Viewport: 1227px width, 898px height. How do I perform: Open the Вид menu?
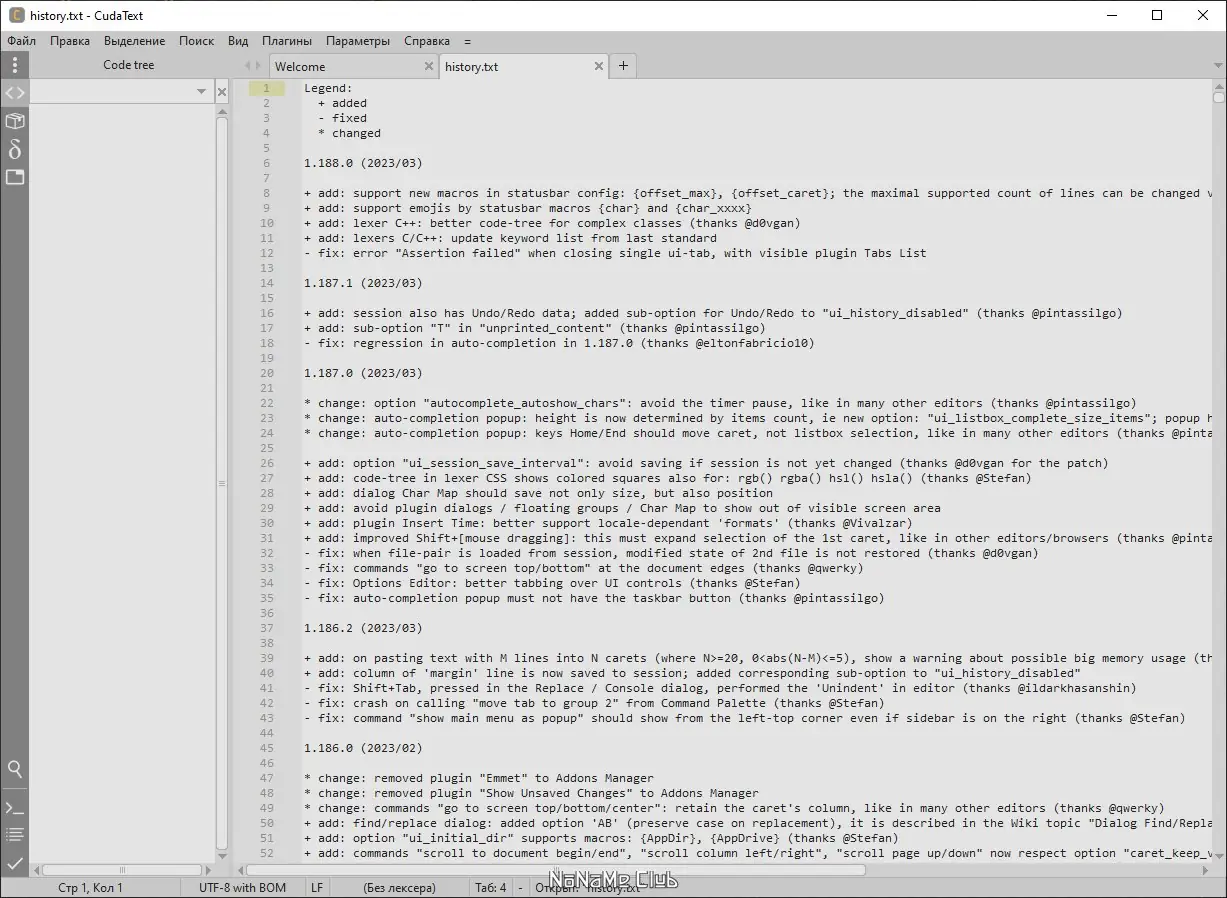(x=238, y=41)
